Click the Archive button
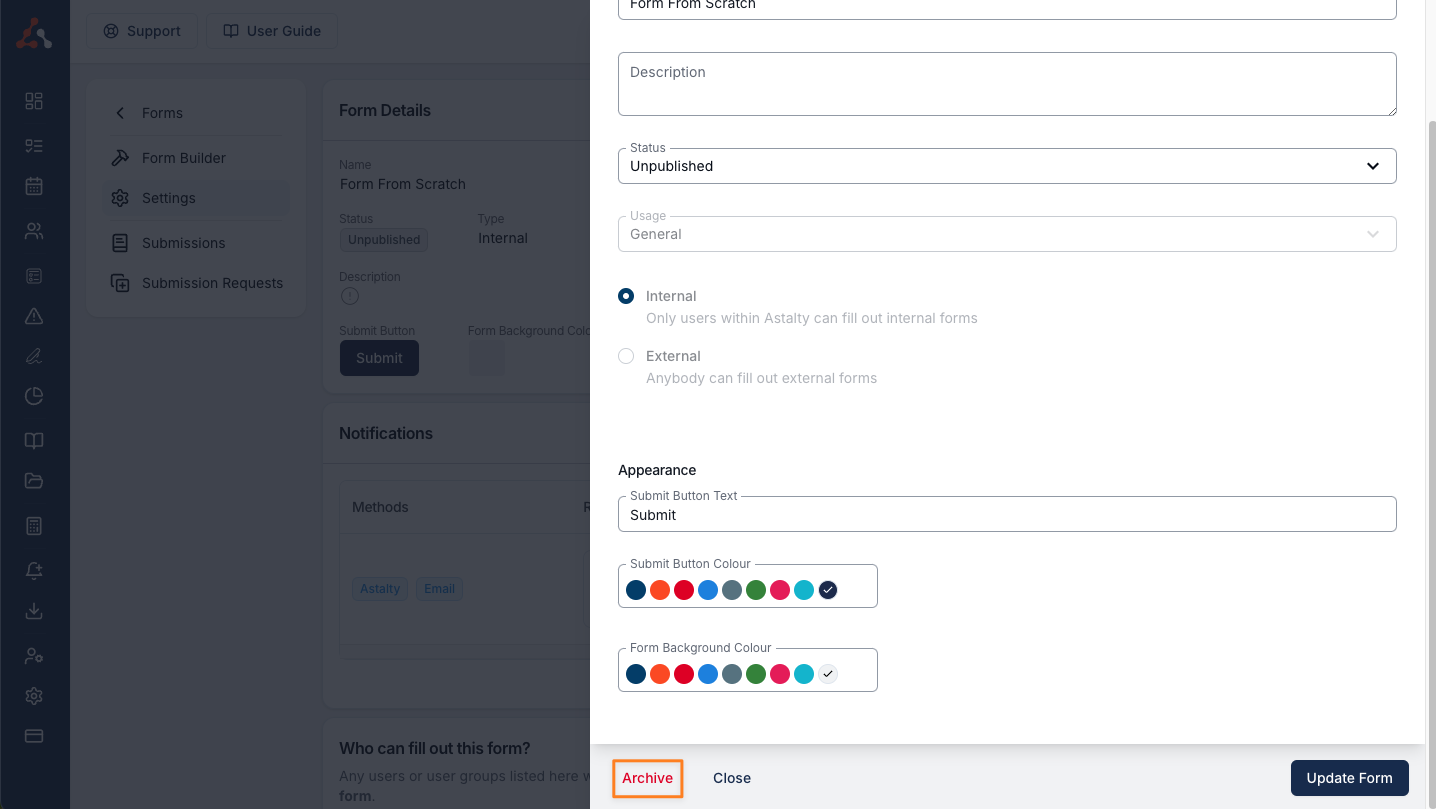Screen dimensions: 1436x809 point(647,778)
